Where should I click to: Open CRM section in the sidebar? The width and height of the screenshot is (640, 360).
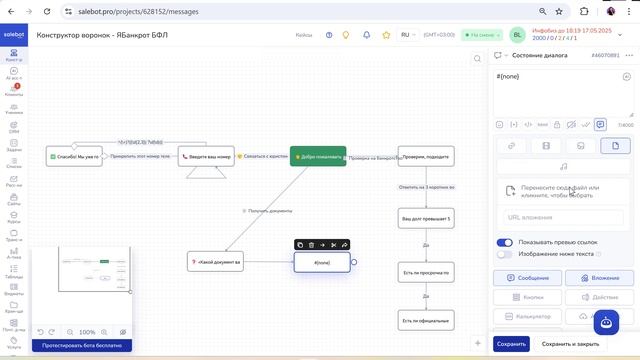tap(14, 127)
